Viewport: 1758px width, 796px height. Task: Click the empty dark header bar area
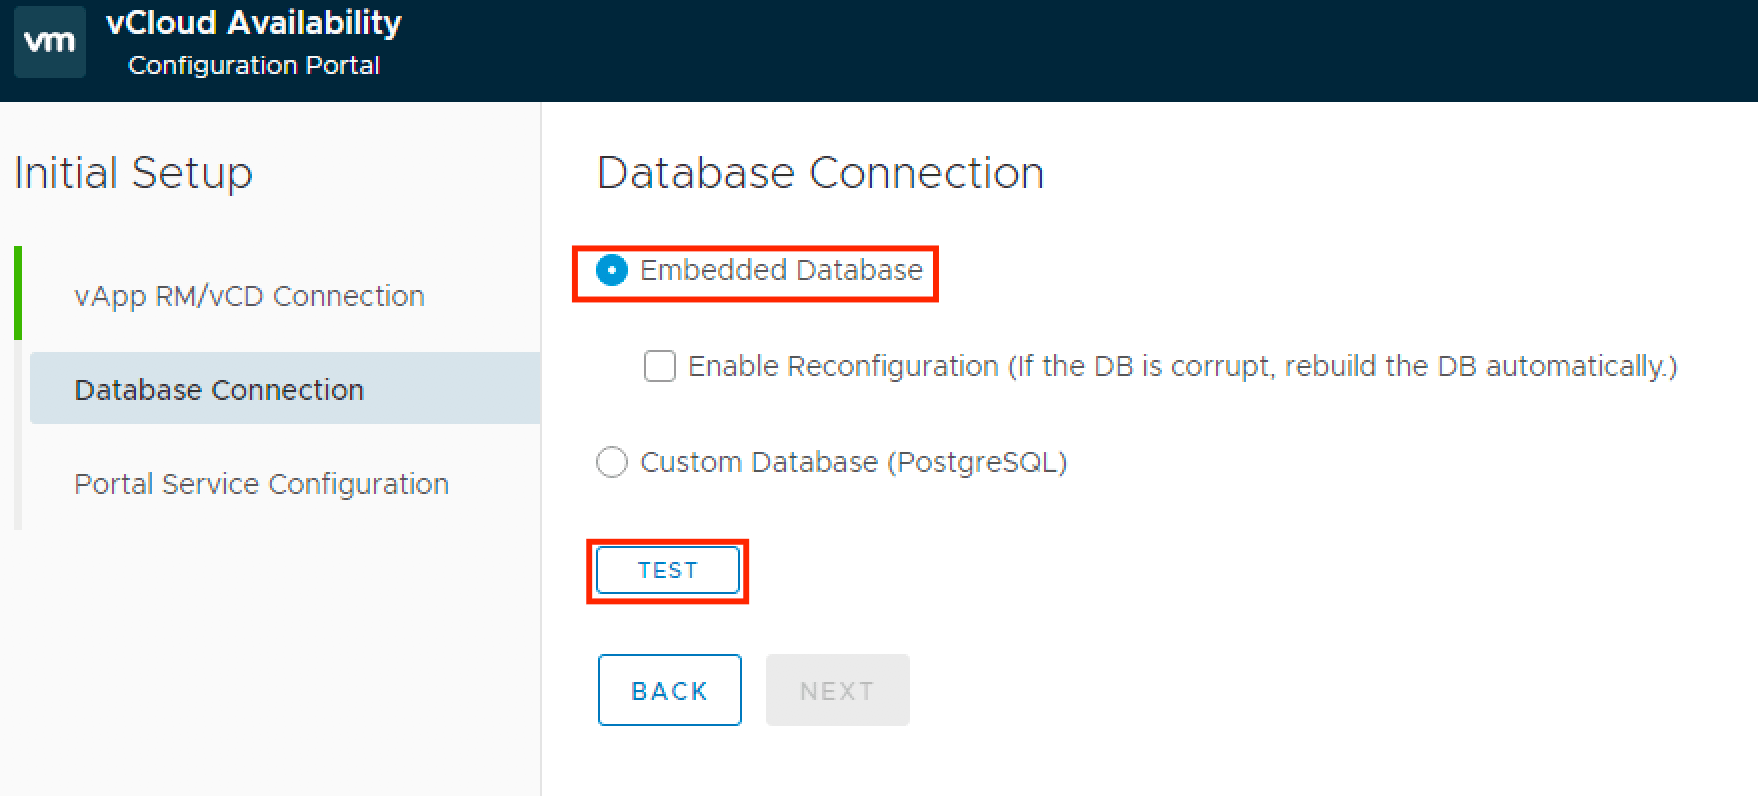point(1100,50)
